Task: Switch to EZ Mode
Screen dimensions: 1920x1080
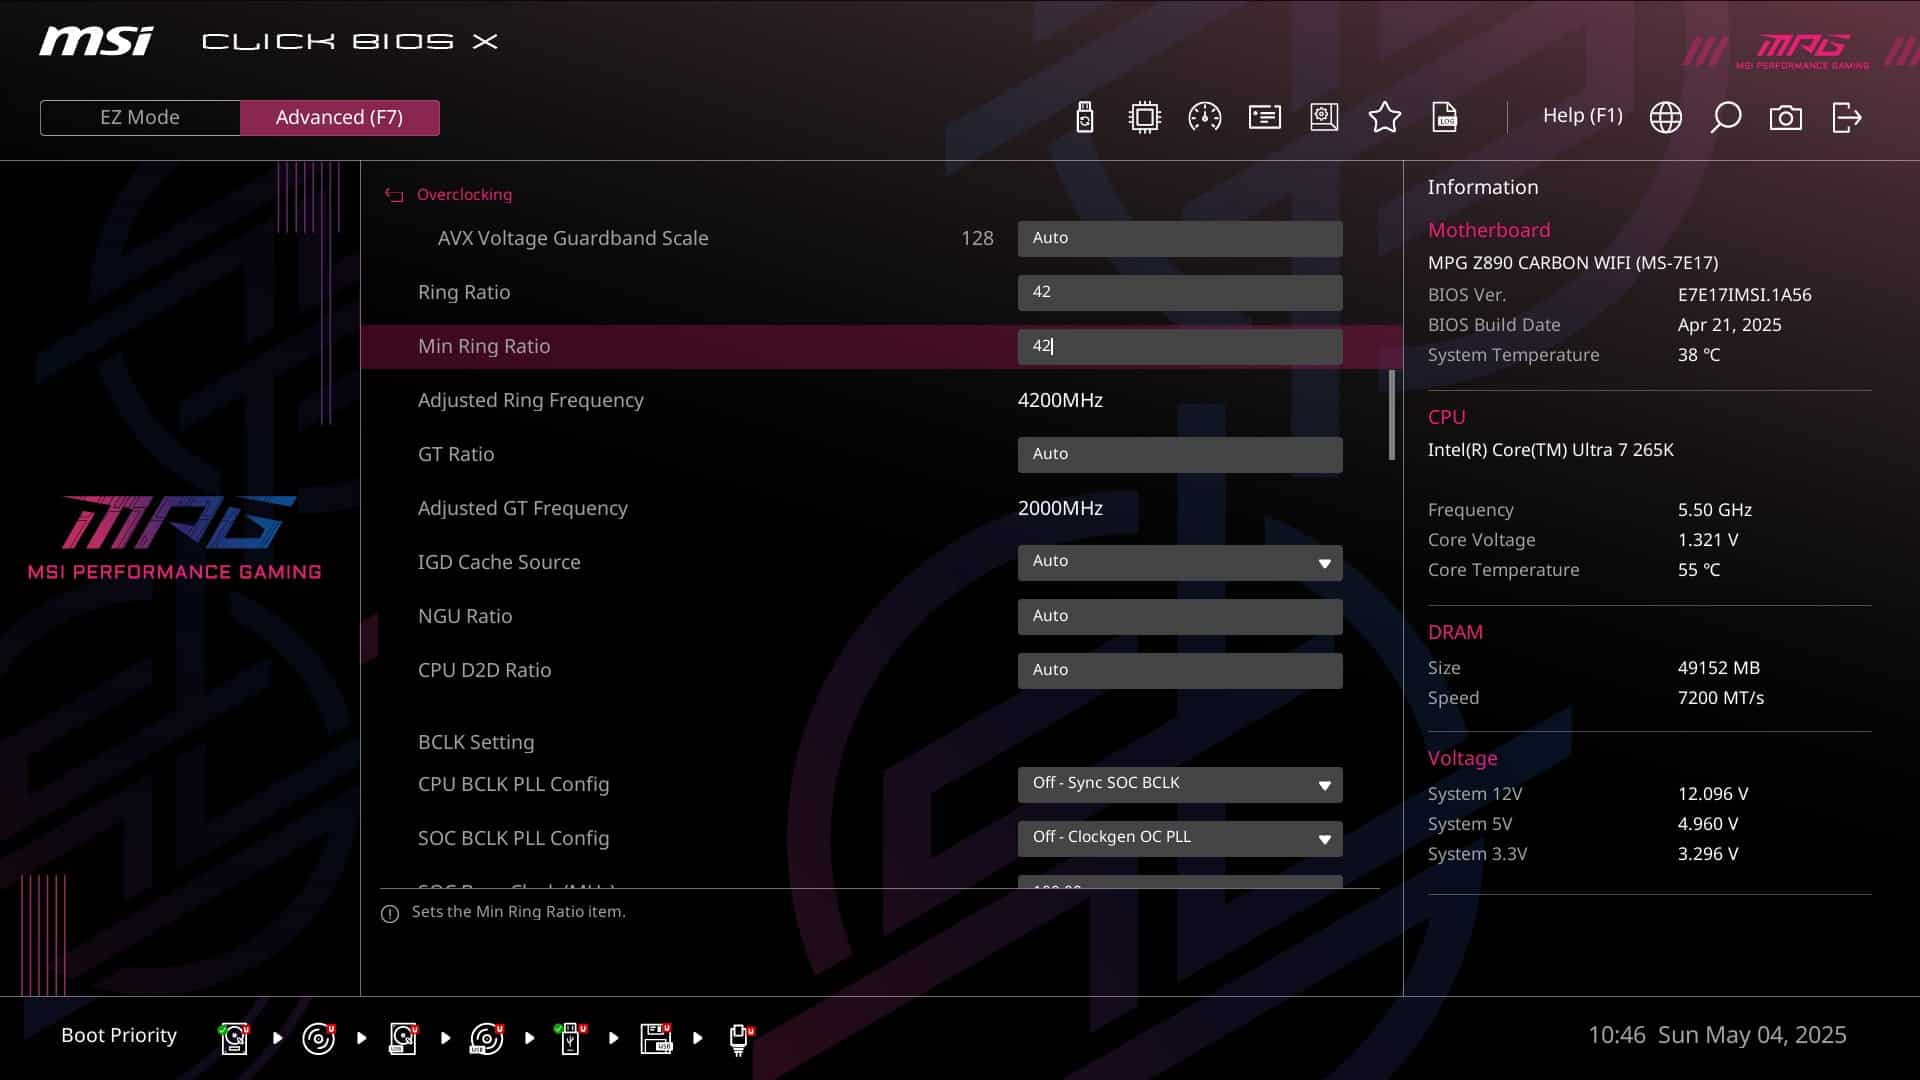Action: coord(140,117)
